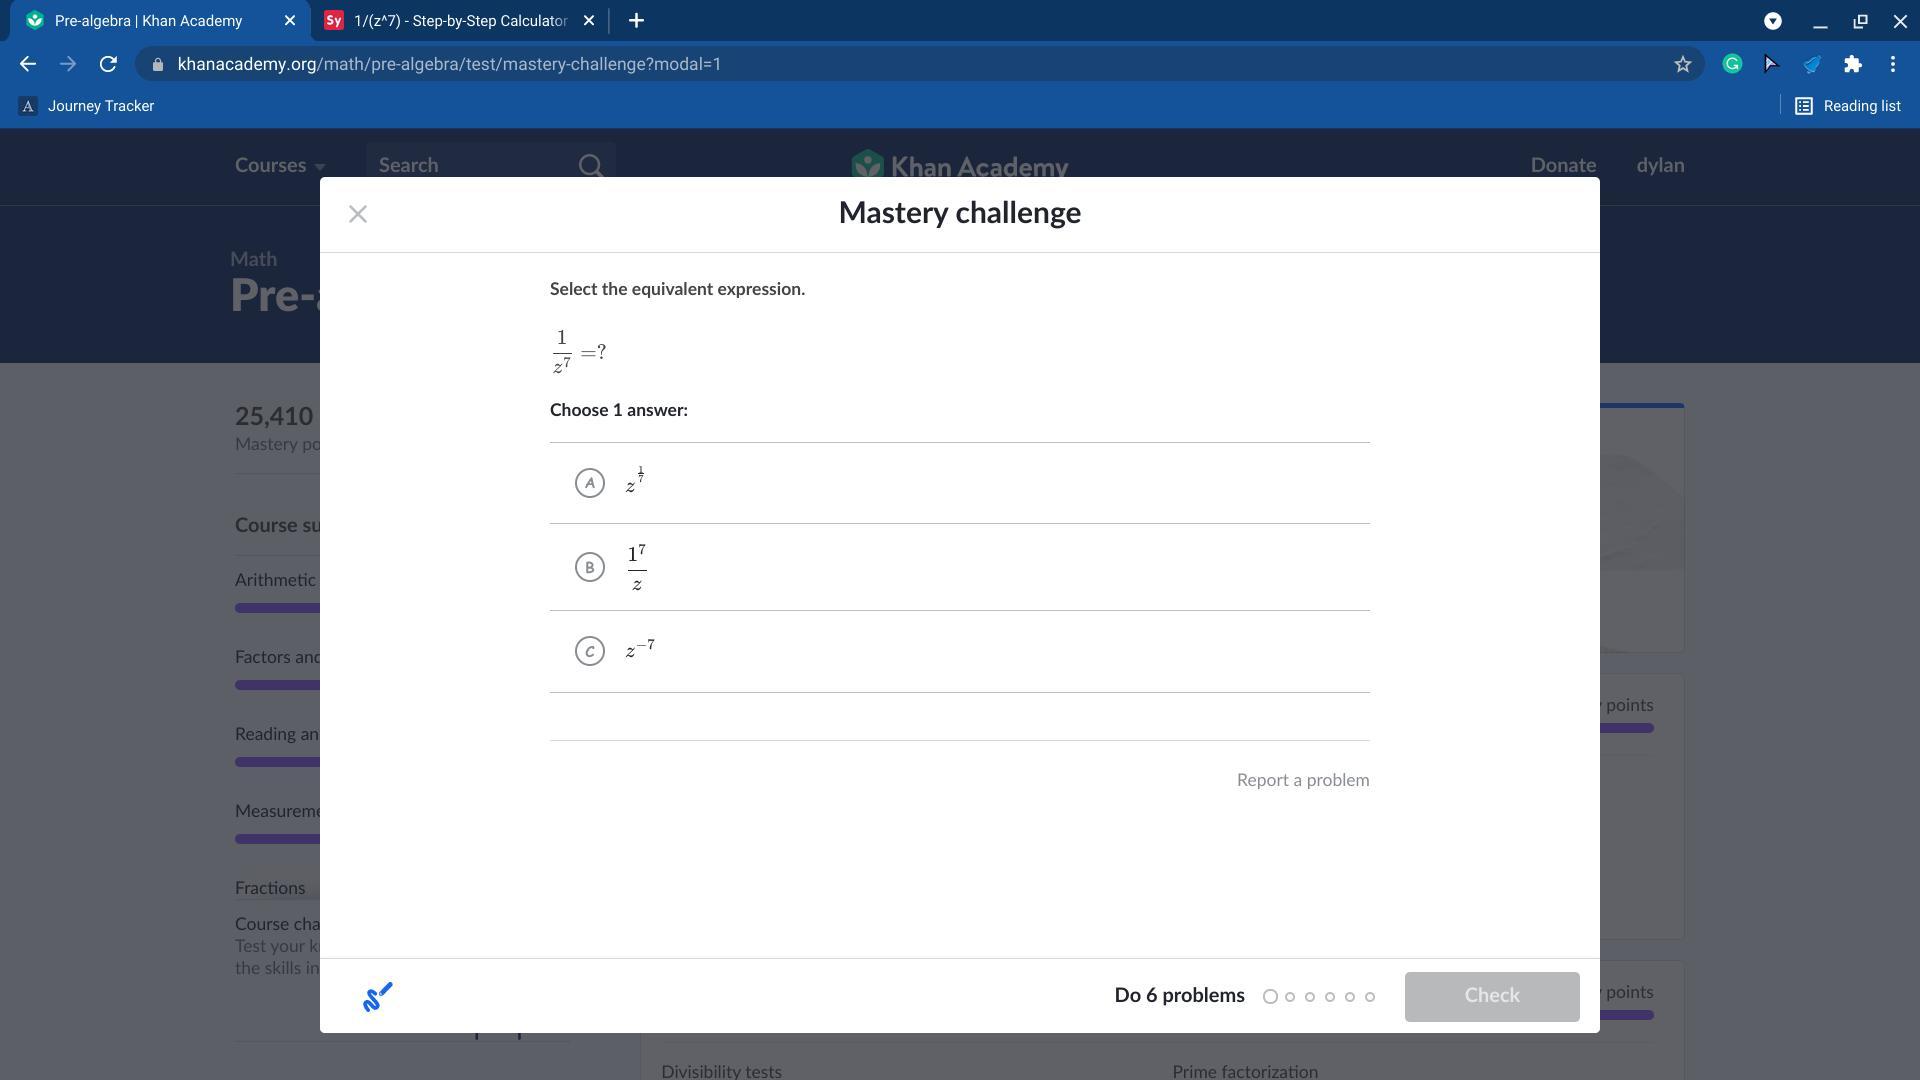The image size is (1920, 1080).
Task: Choose answer C, z to the negative seventh
Action: coord(590,651)
